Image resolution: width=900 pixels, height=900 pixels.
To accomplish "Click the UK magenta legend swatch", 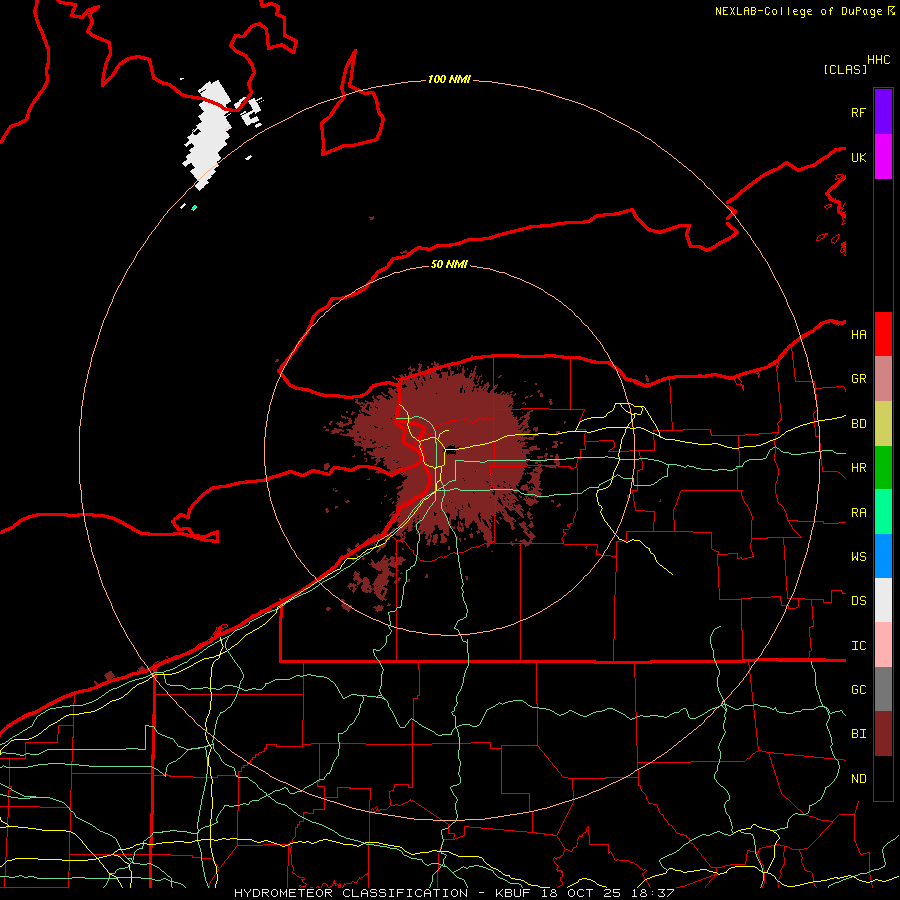I will coord(883,157).
